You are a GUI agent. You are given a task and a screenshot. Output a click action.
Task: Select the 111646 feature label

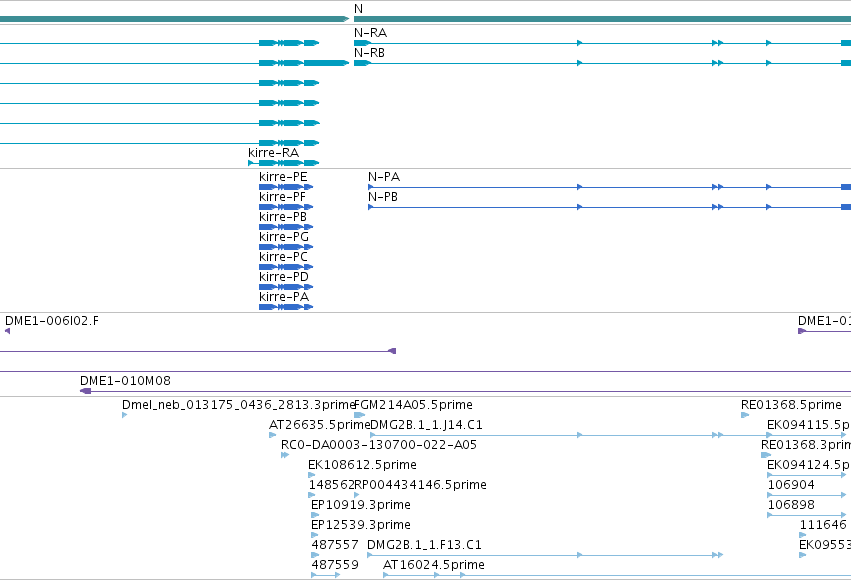coord(823,525)
